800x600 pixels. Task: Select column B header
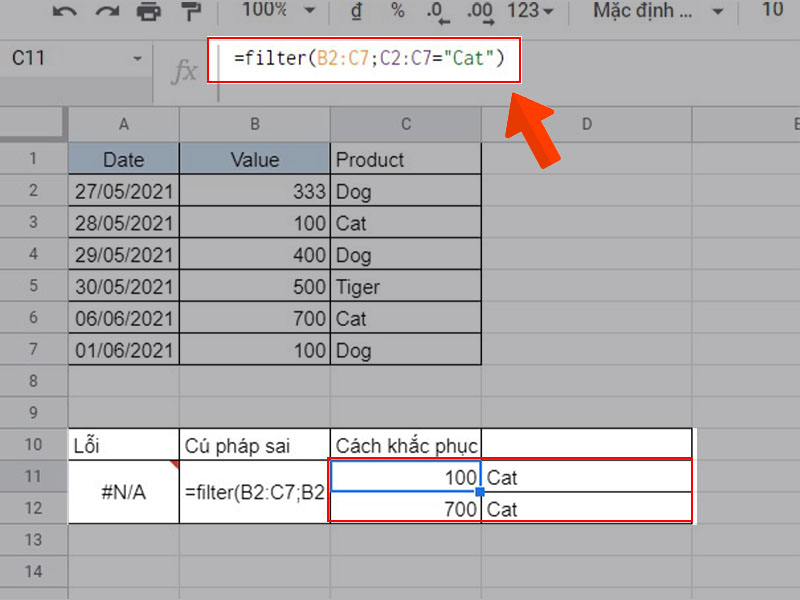(x=255, y=124)
